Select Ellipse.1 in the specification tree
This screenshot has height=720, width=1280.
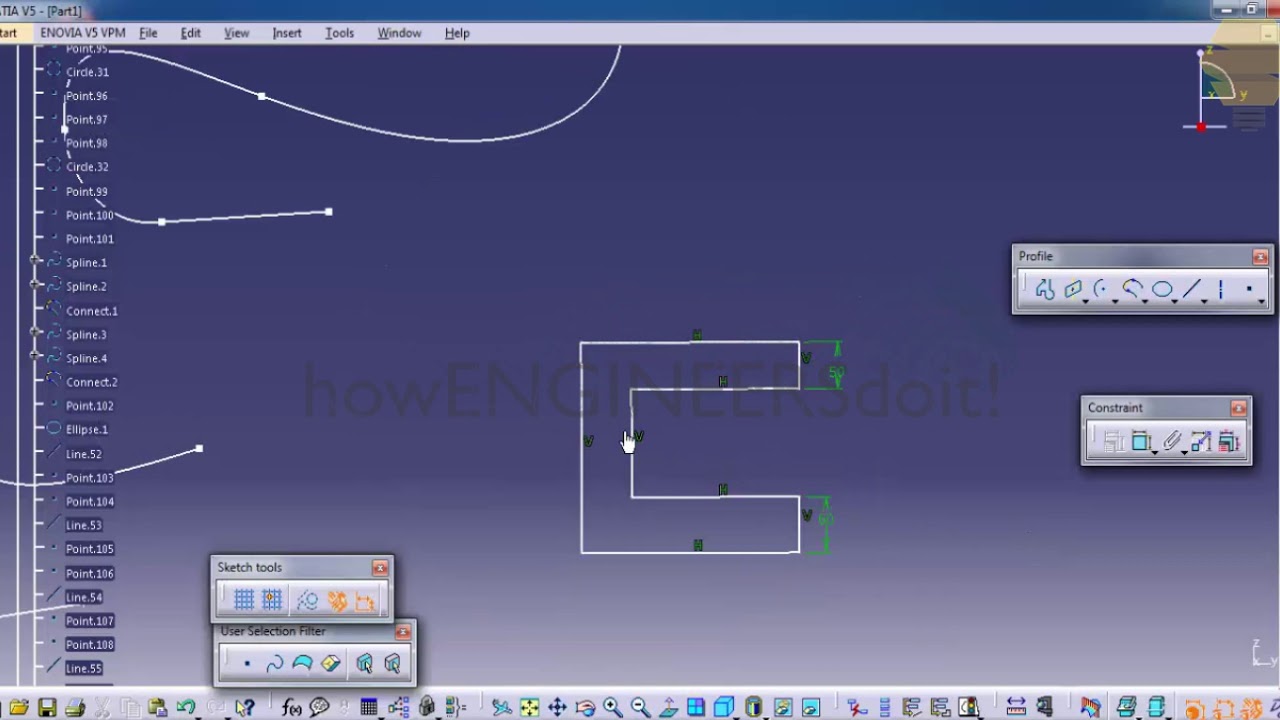[x=86, y=429]
